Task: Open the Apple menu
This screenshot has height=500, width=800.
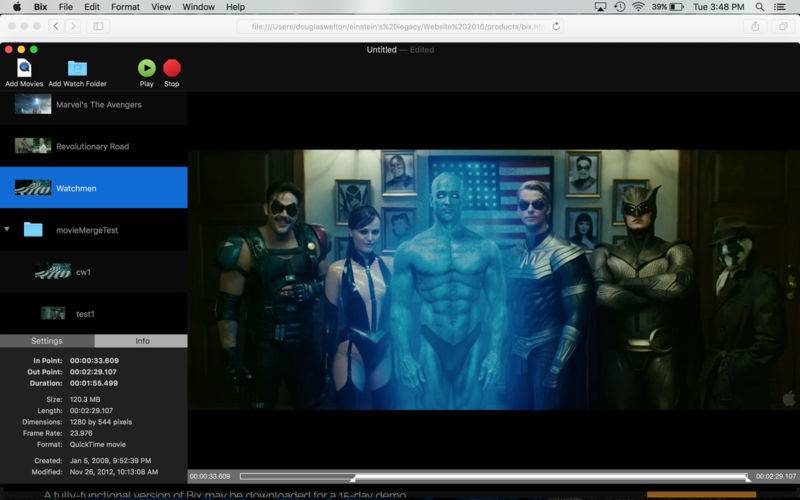Action: [17, 7]
